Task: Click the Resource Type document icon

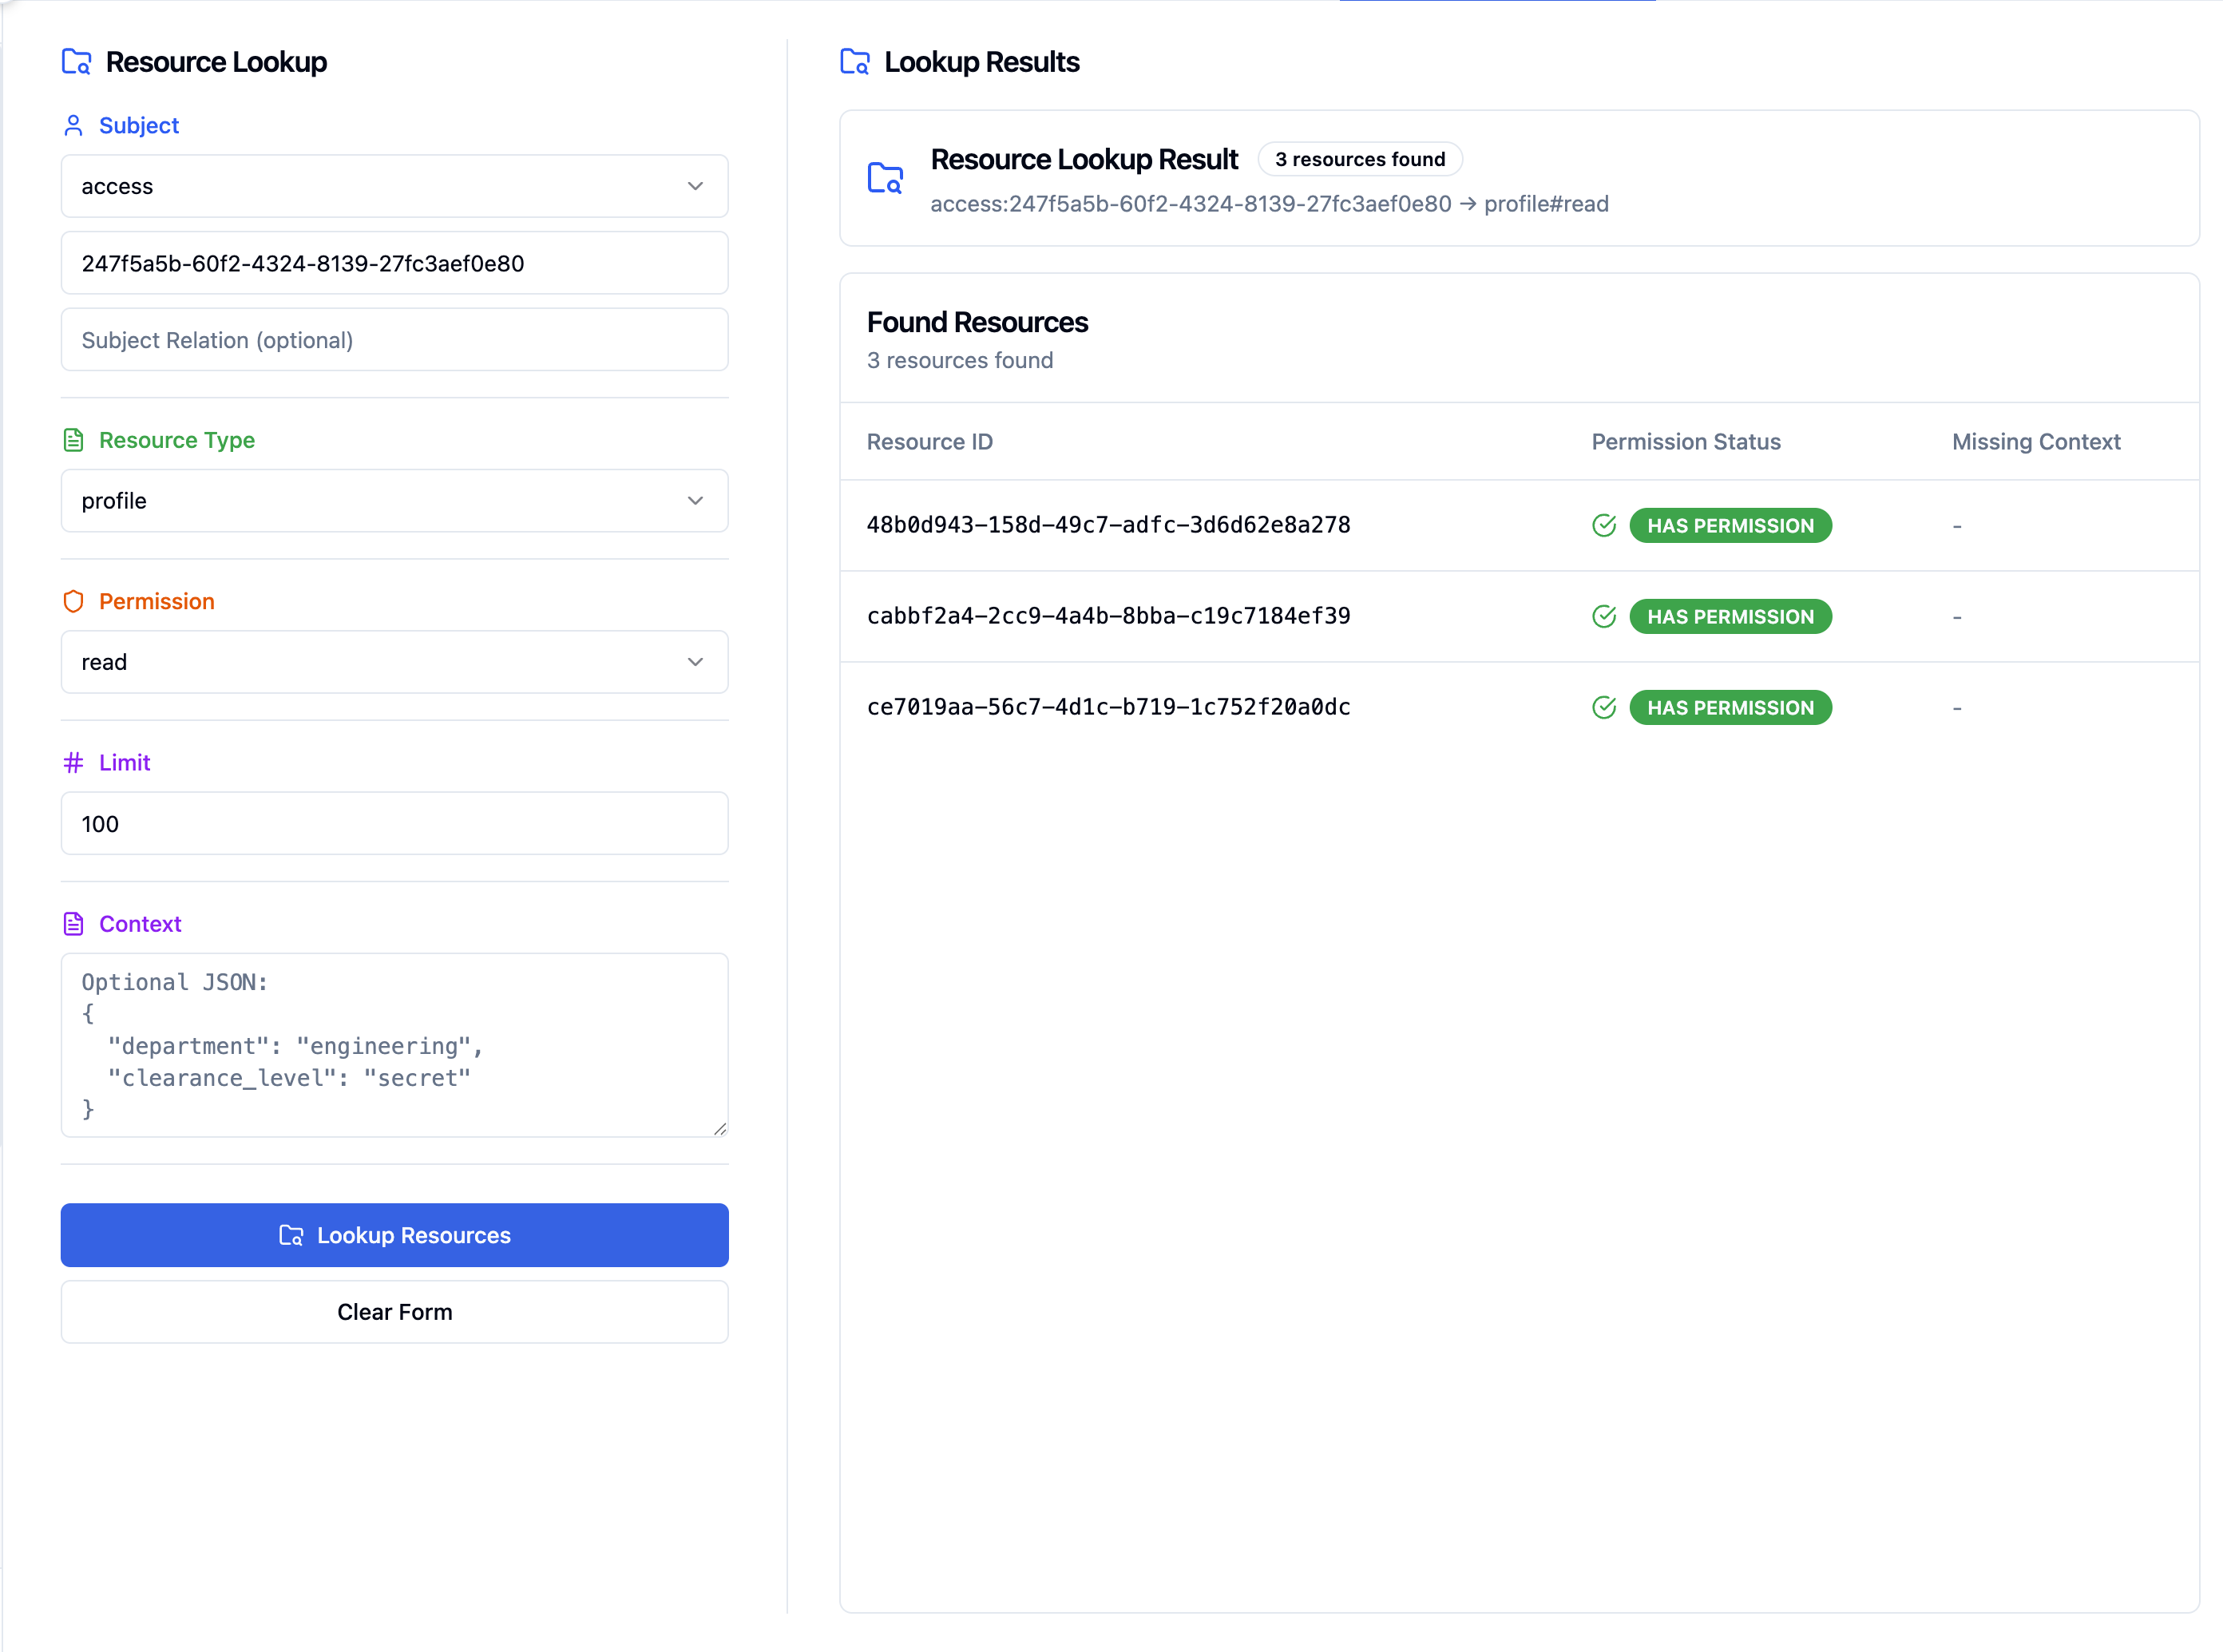Action: tap(73, 440)
